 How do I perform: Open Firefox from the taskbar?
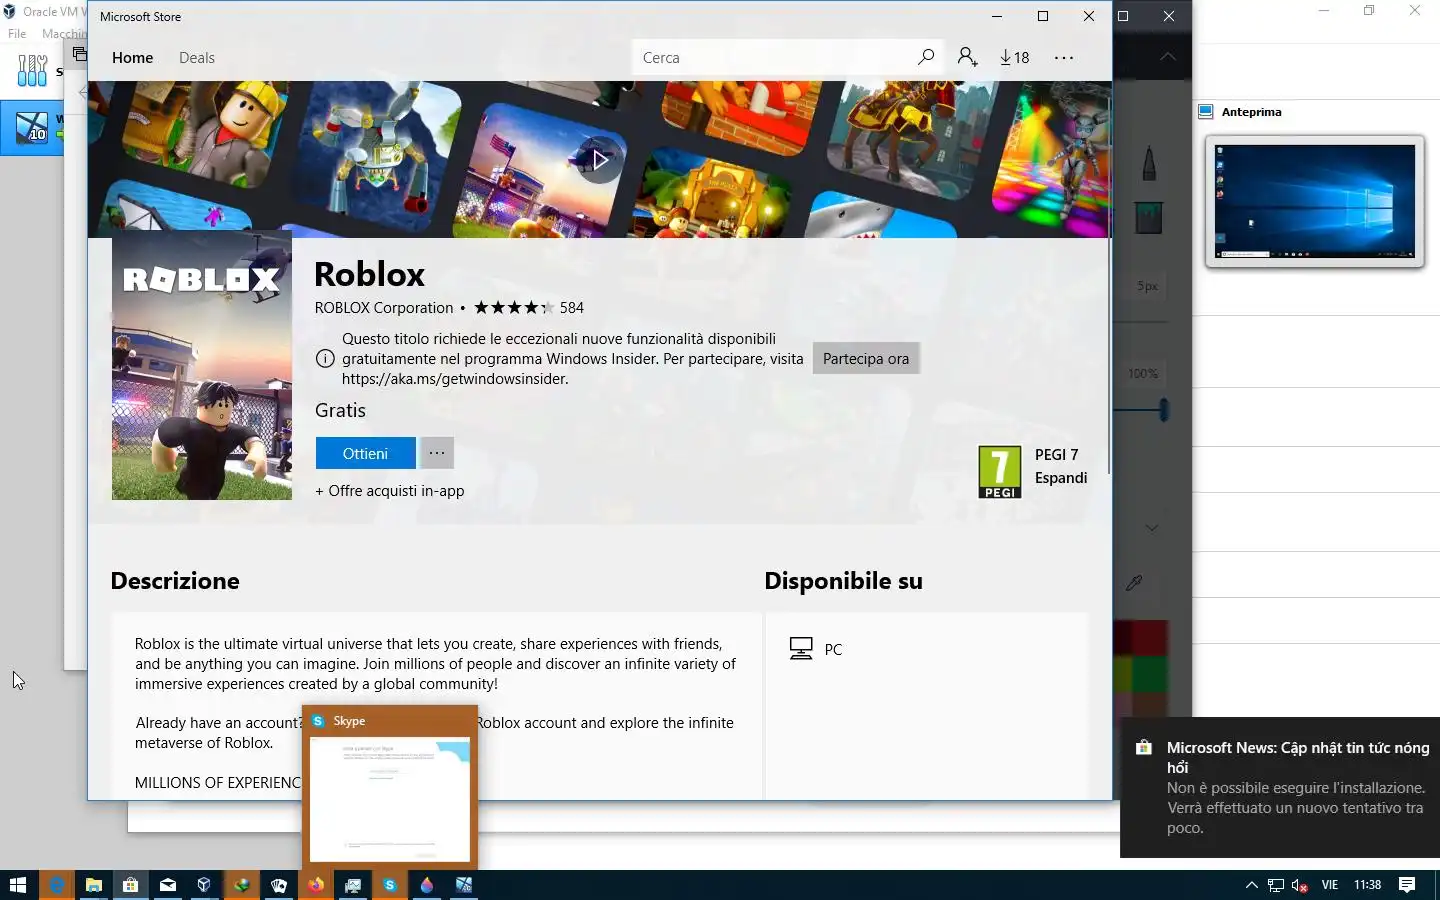pos(316,885)
